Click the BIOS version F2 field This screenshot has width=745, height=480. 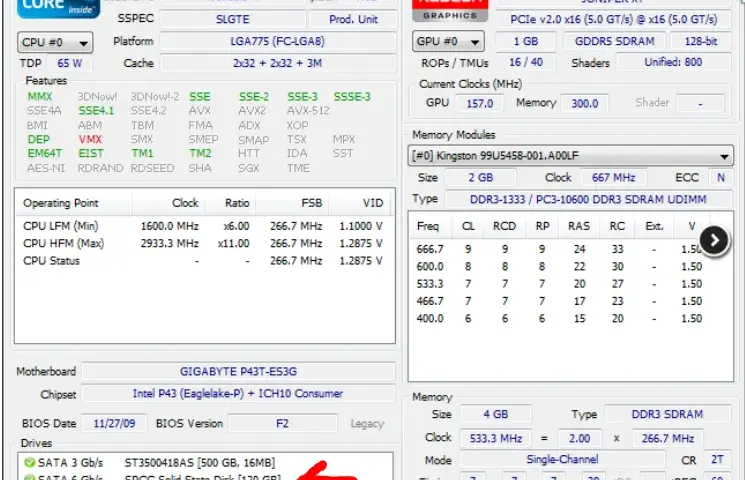tap(283, 423)
